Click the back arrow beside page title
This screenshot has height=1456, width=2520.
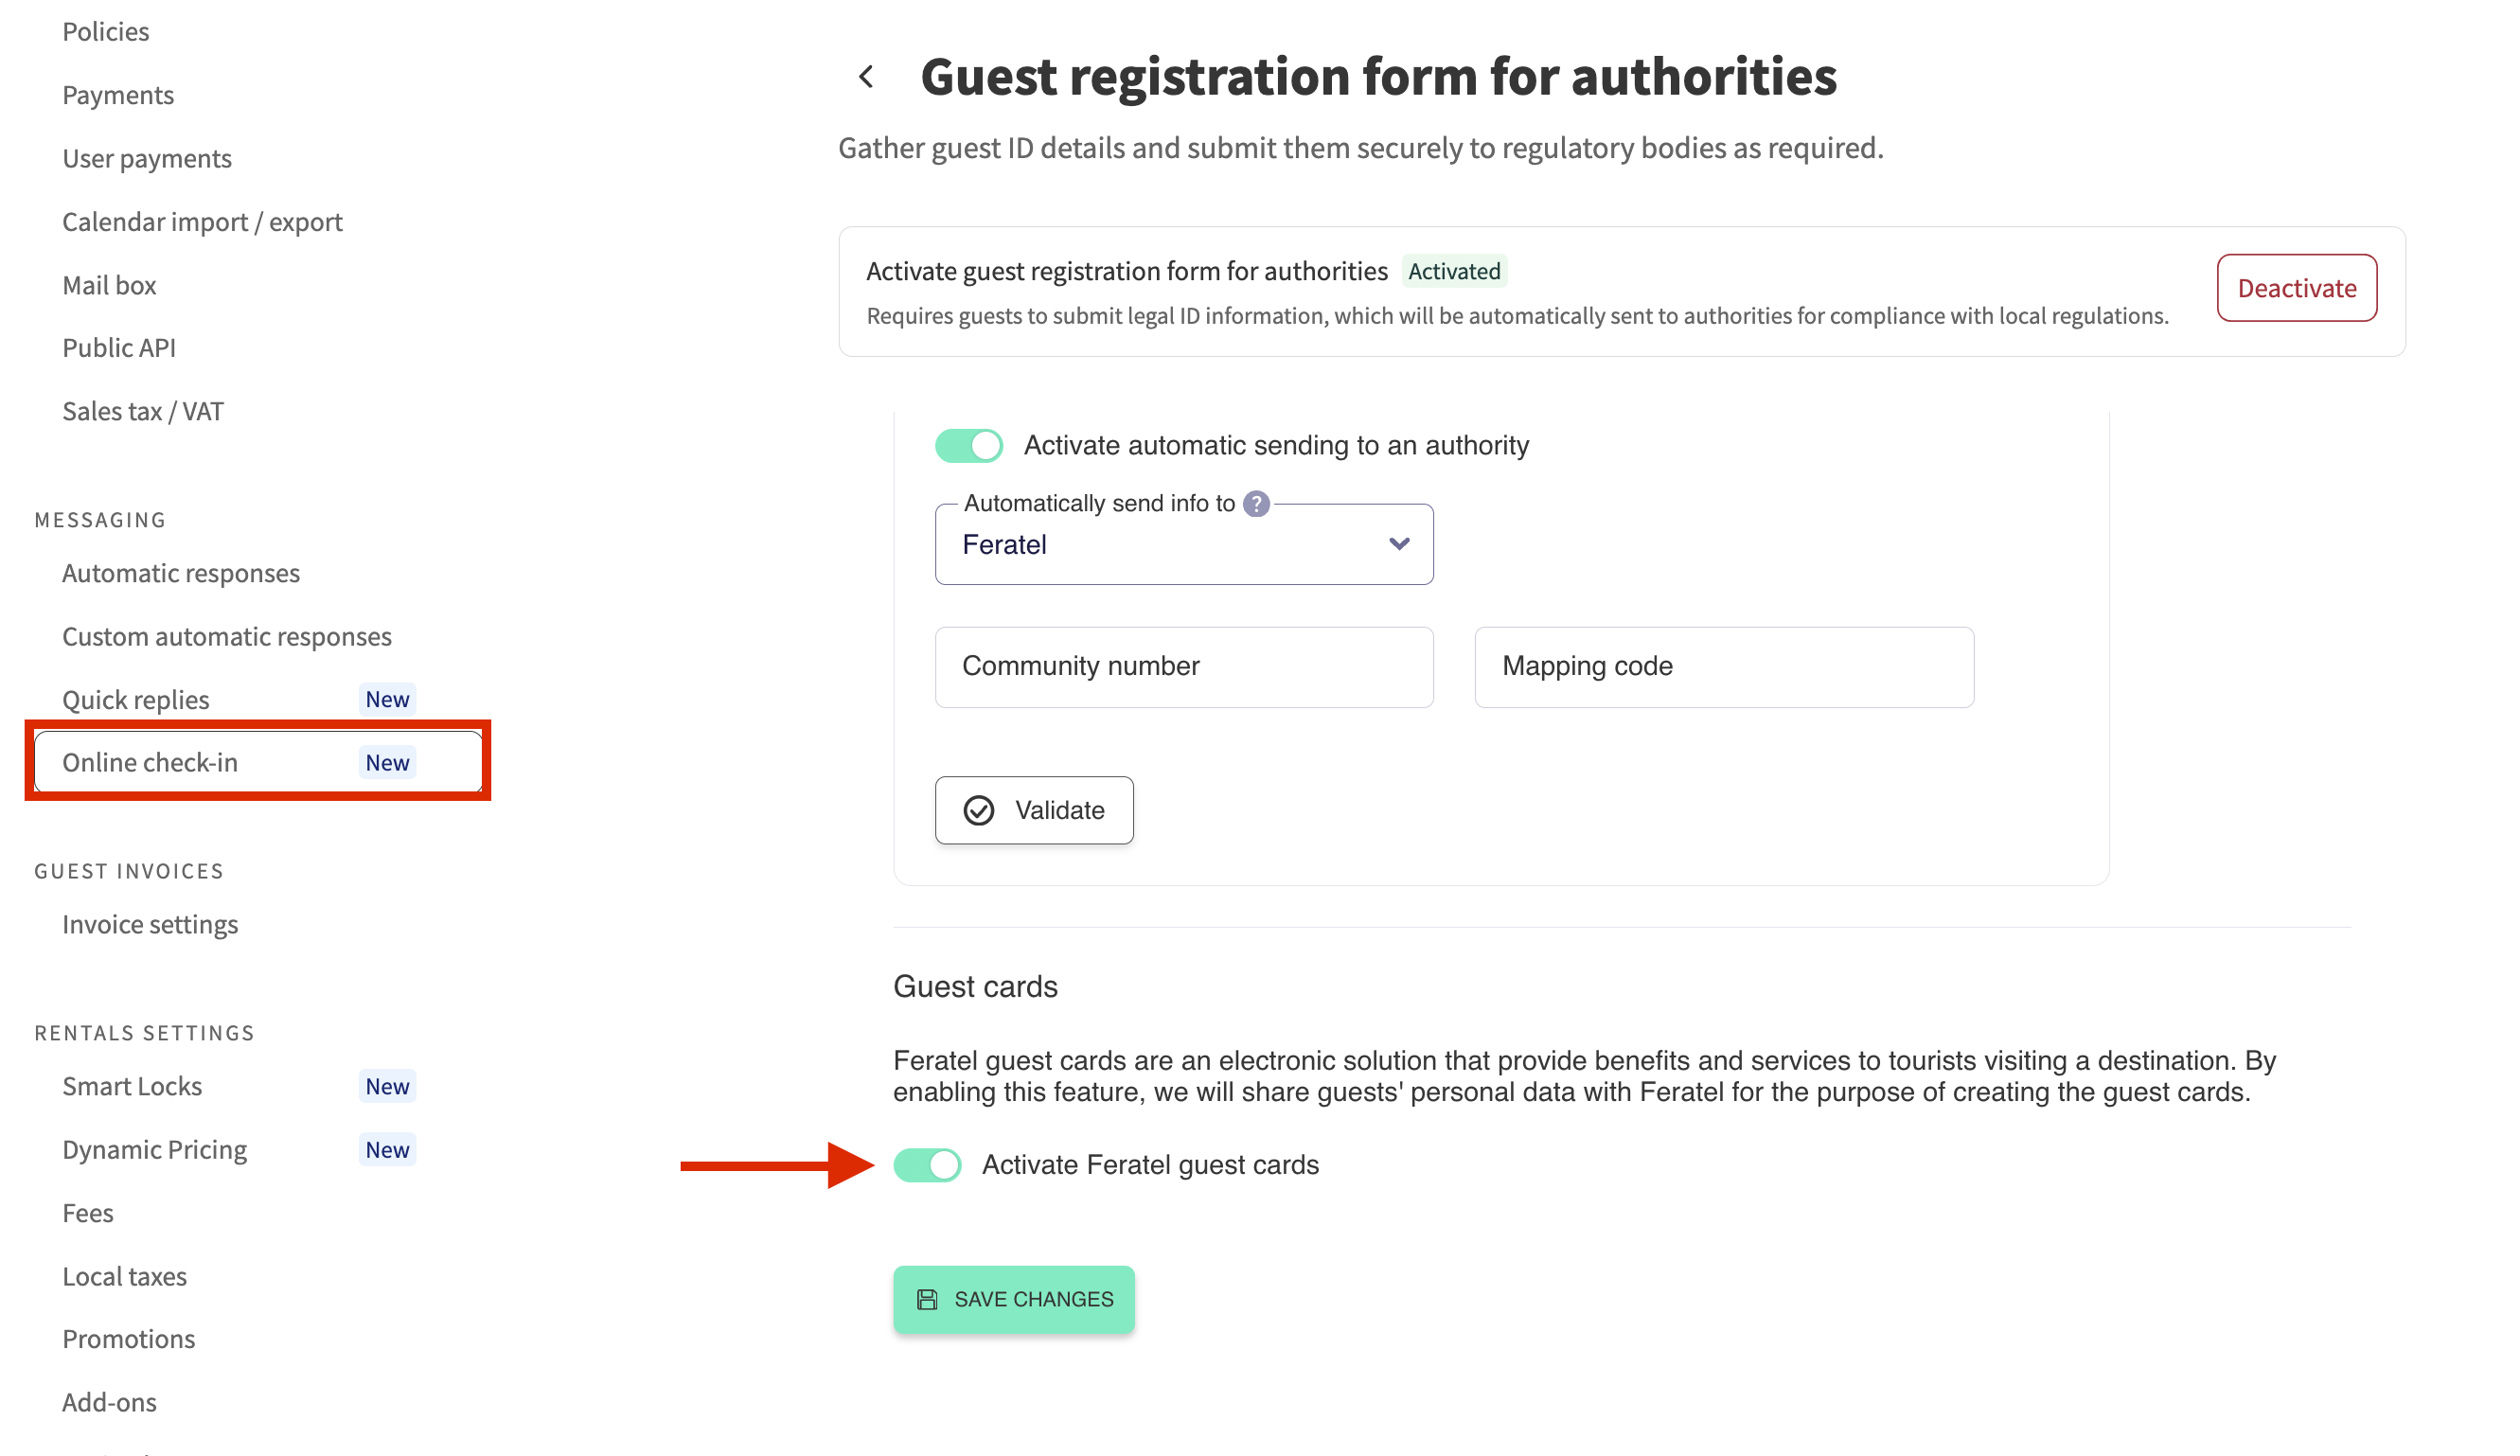[x=866, y=77]
